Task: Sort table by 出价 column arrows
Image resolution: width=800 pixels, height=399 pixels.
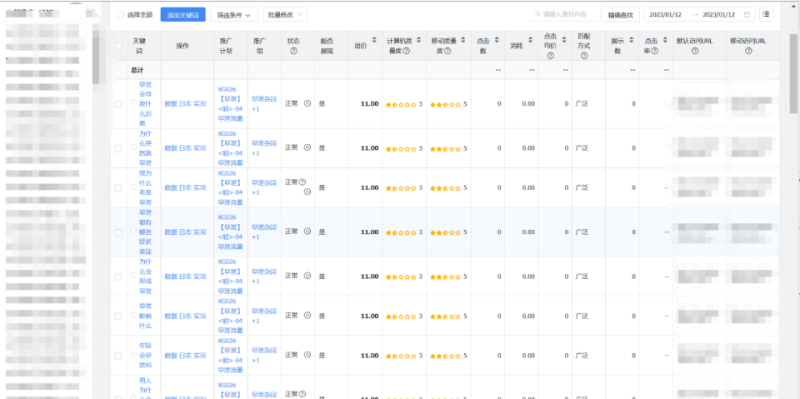Action: 374,40
